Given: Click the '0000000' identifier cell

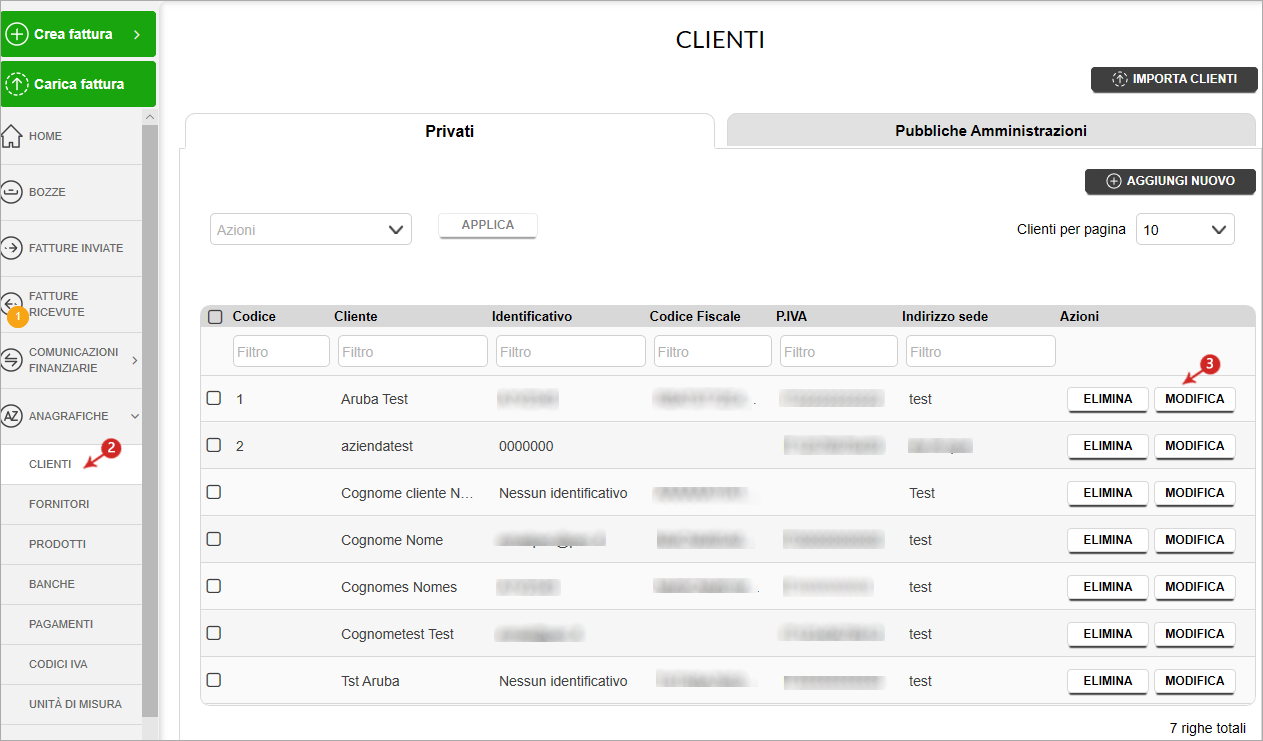Looking at the screenshot, I should (x=526, y=446).
